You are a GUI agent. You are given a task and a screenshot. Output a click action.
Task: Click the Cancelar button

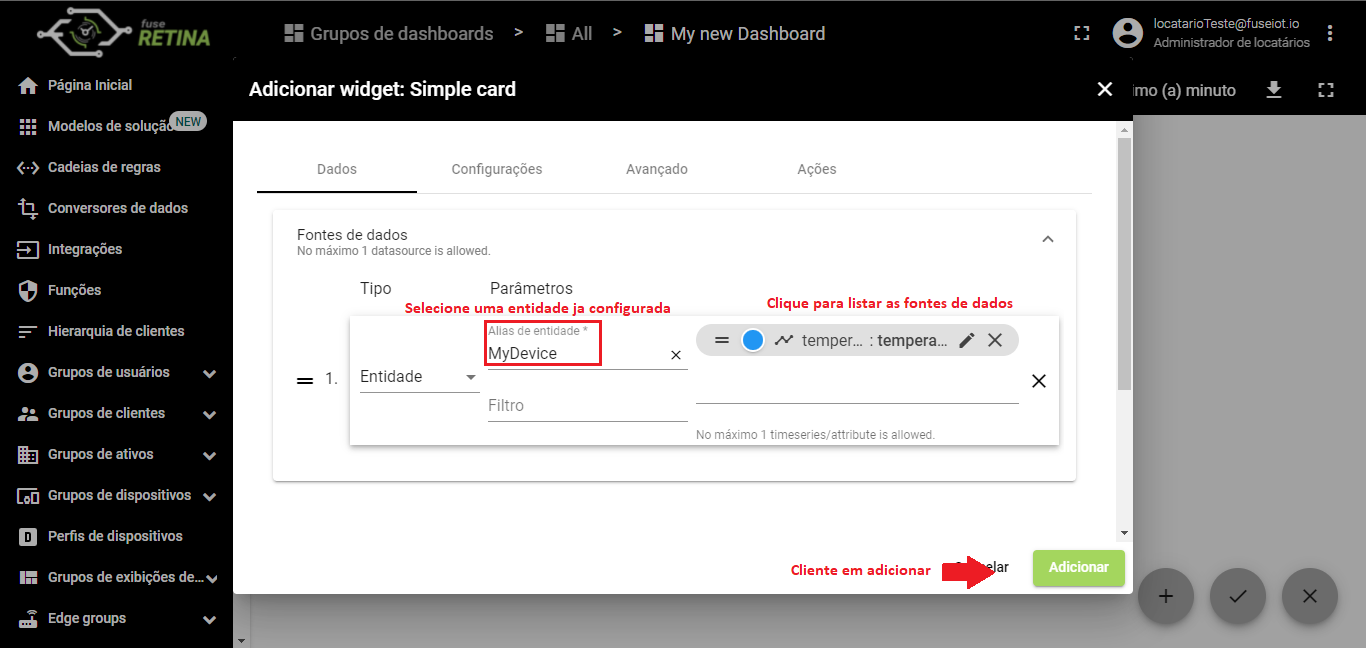tap(982, 567)
